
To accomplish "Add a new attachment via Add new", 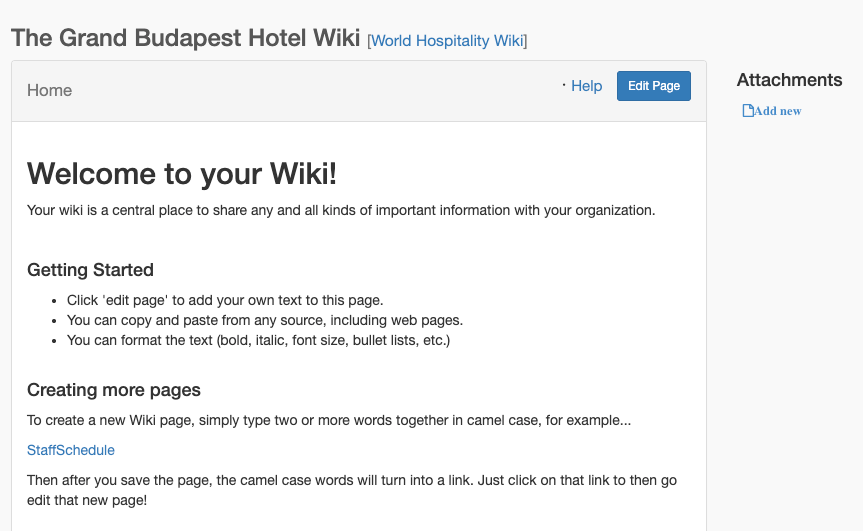I will 777,111.
